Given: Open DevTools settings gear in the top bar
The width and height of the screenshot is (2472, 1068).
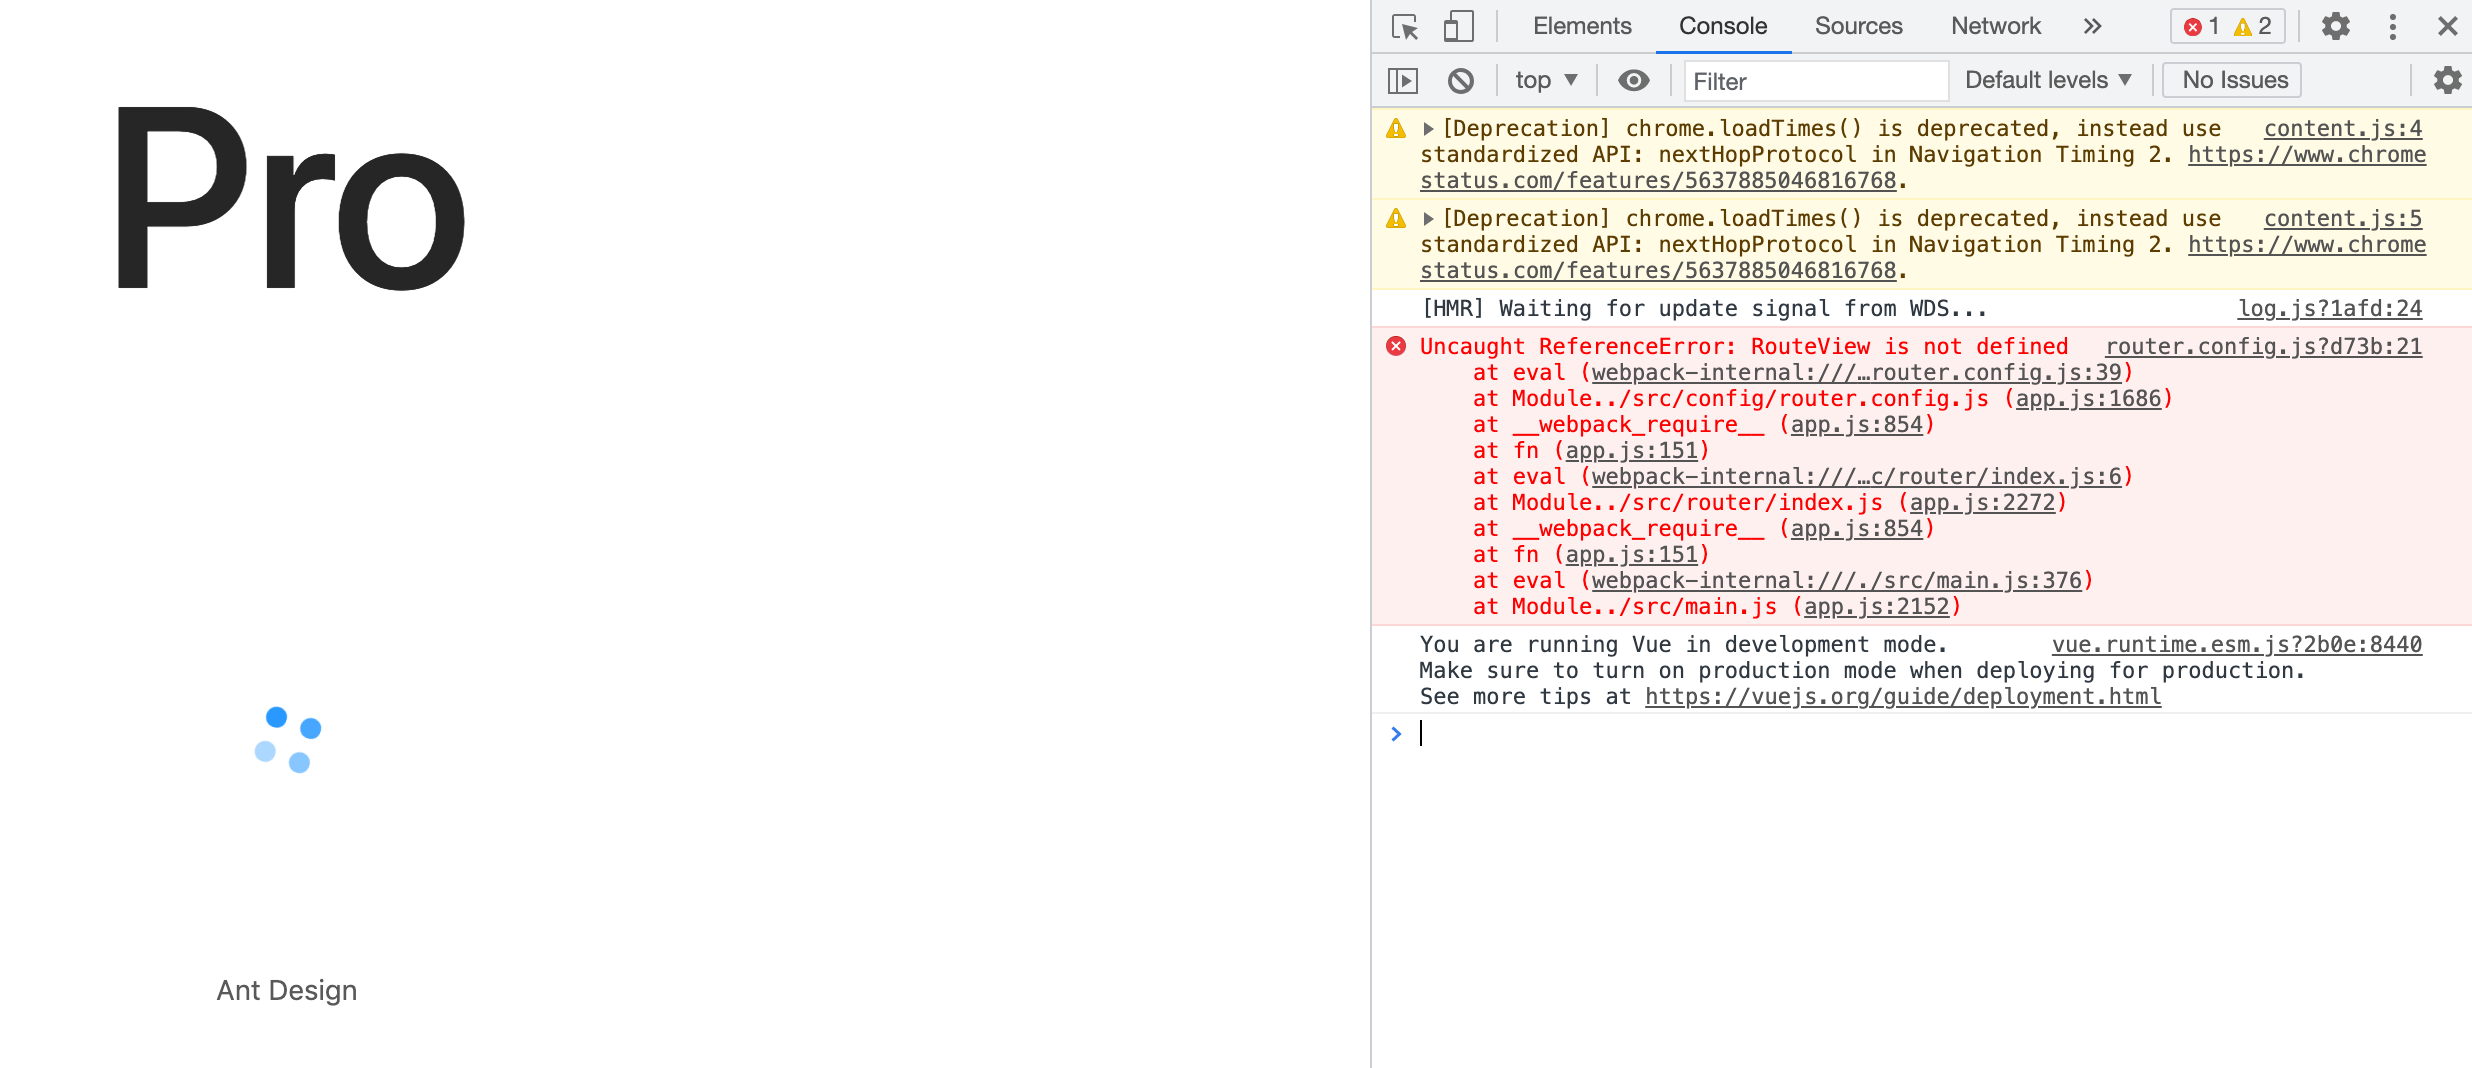Looking at the screenshot, I should pos(2335,26).
